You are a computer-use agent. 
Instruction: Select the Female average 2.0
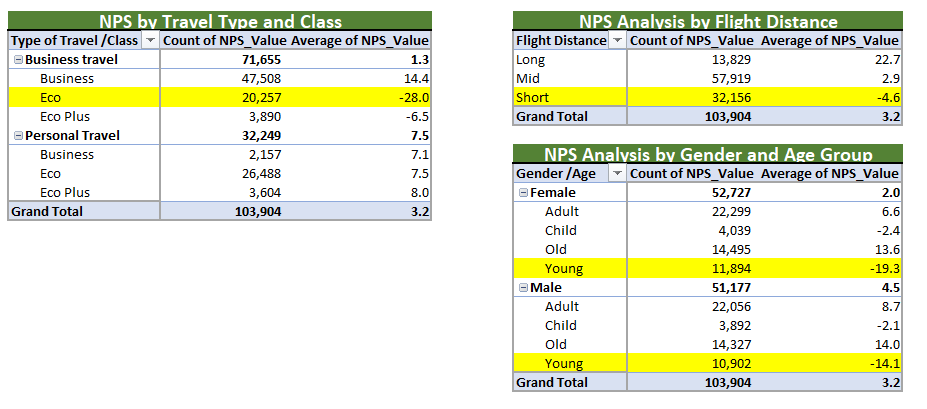[892, 193]
